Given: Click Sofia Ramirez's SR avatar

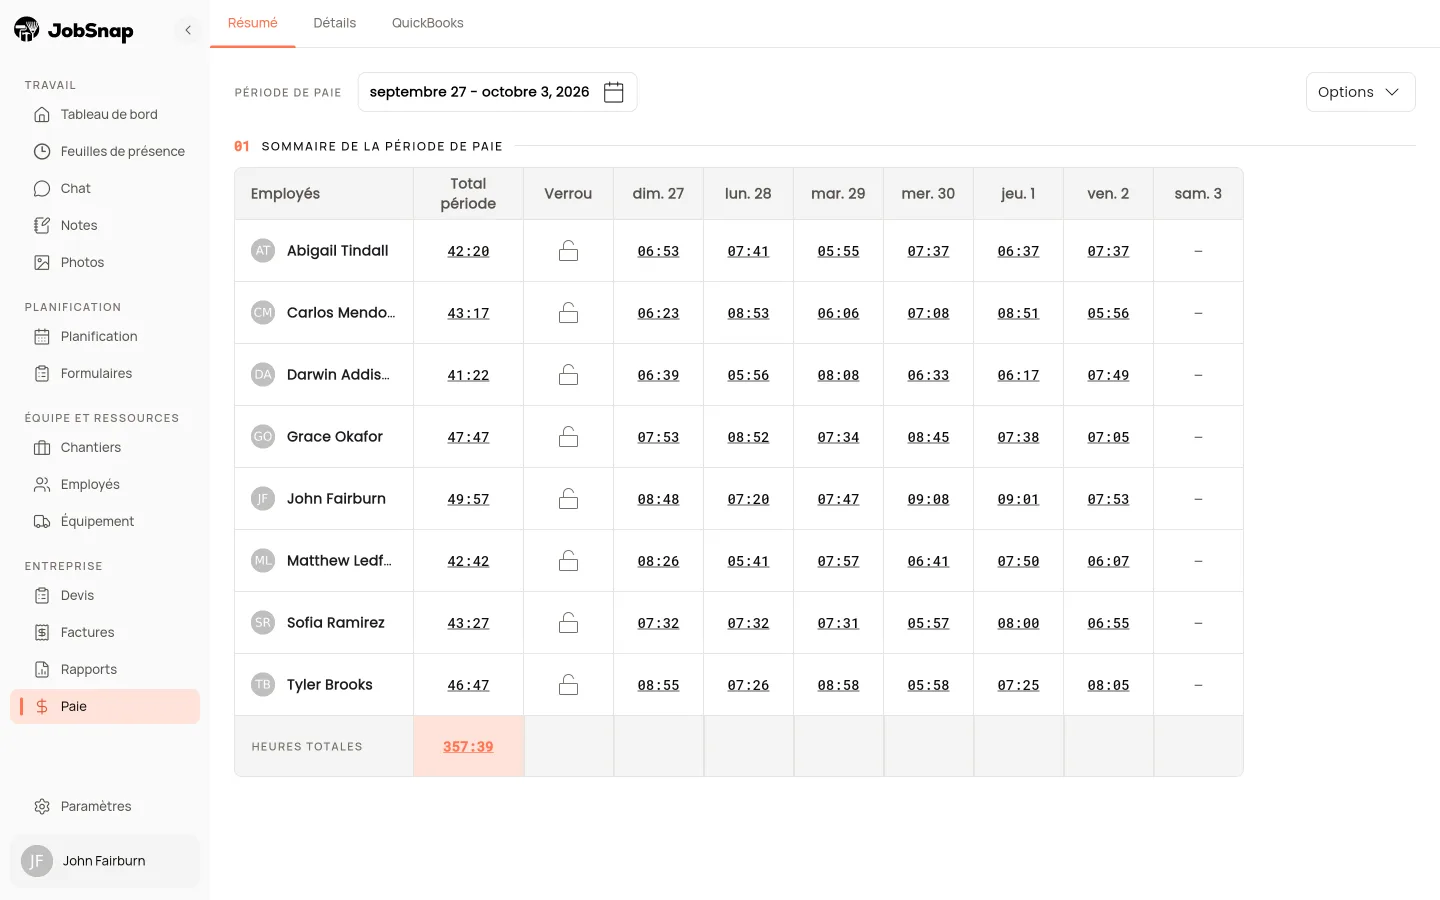Looking at the screenshot, I should pos(263,623).
